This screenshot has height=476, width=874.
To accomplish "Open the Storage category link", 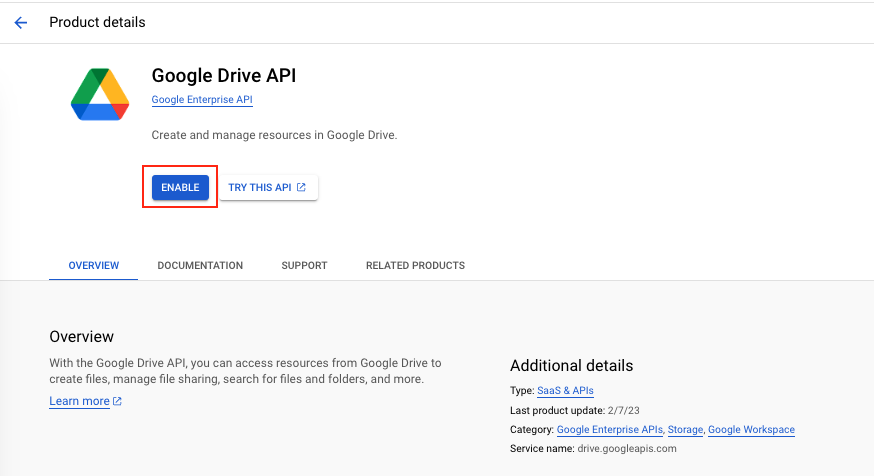I will [x=685, y=430].
